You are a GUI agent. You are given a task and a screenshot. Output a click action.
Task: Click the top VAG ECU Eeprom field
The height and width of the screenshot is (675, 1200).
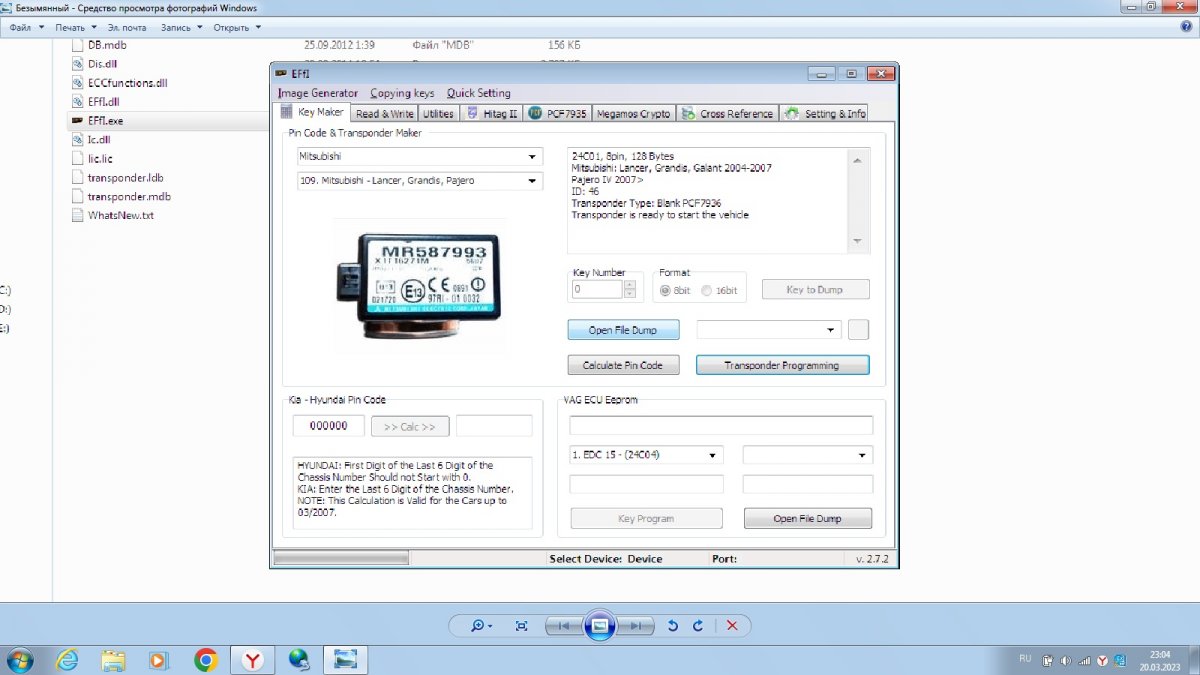721,425
